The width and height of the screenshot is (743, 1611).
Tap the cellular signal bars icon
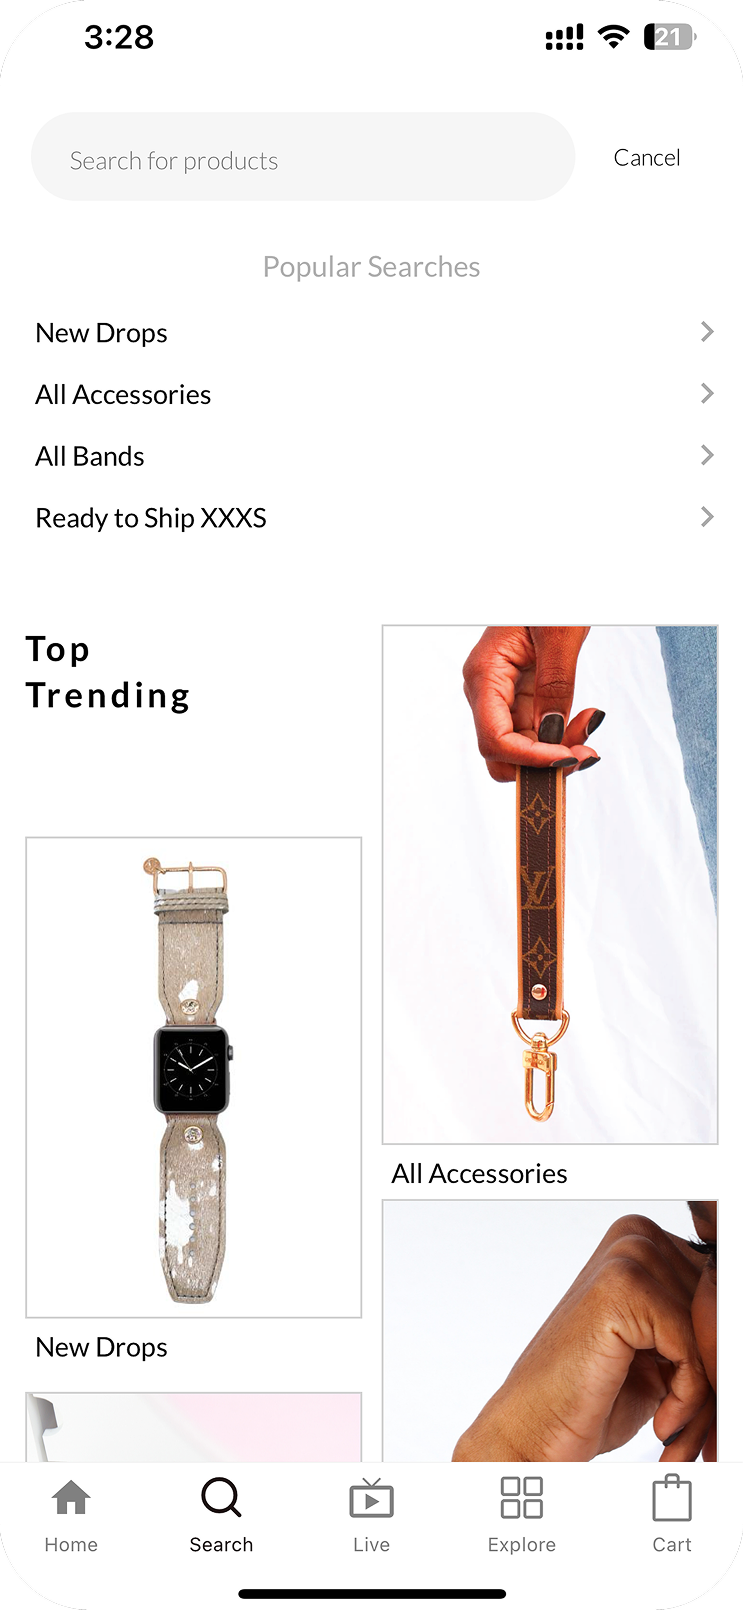coord(564,39)
